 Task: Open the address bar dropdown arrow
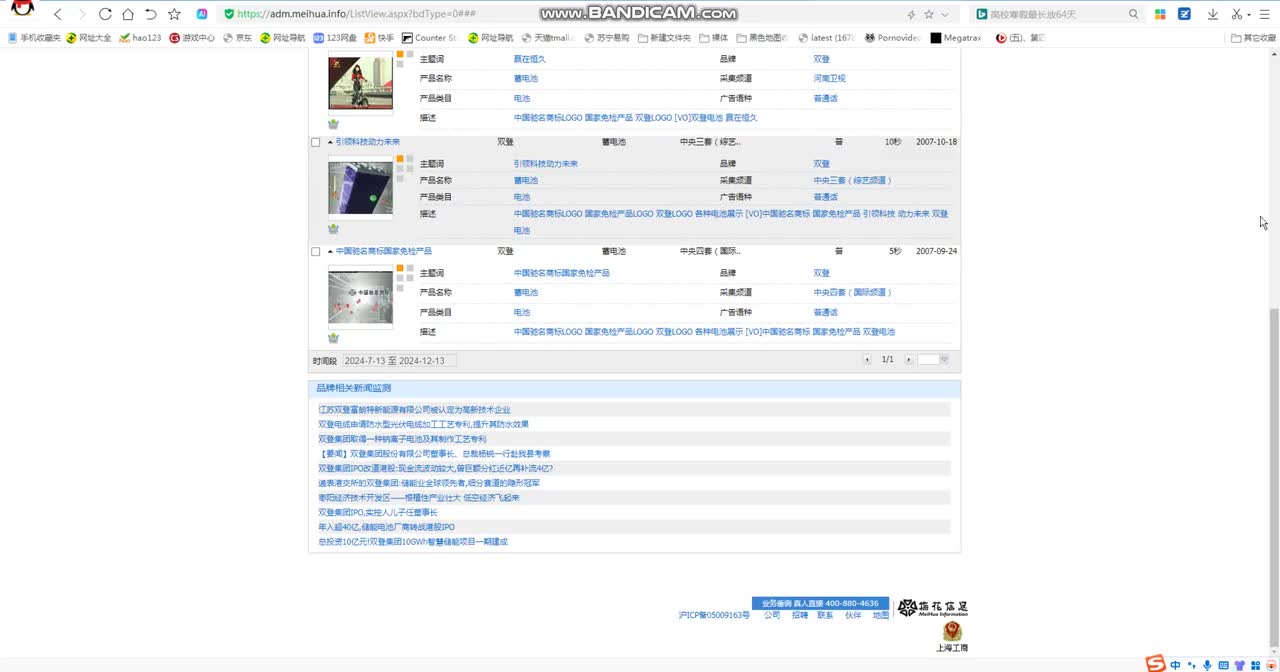(x=946, y=14)
